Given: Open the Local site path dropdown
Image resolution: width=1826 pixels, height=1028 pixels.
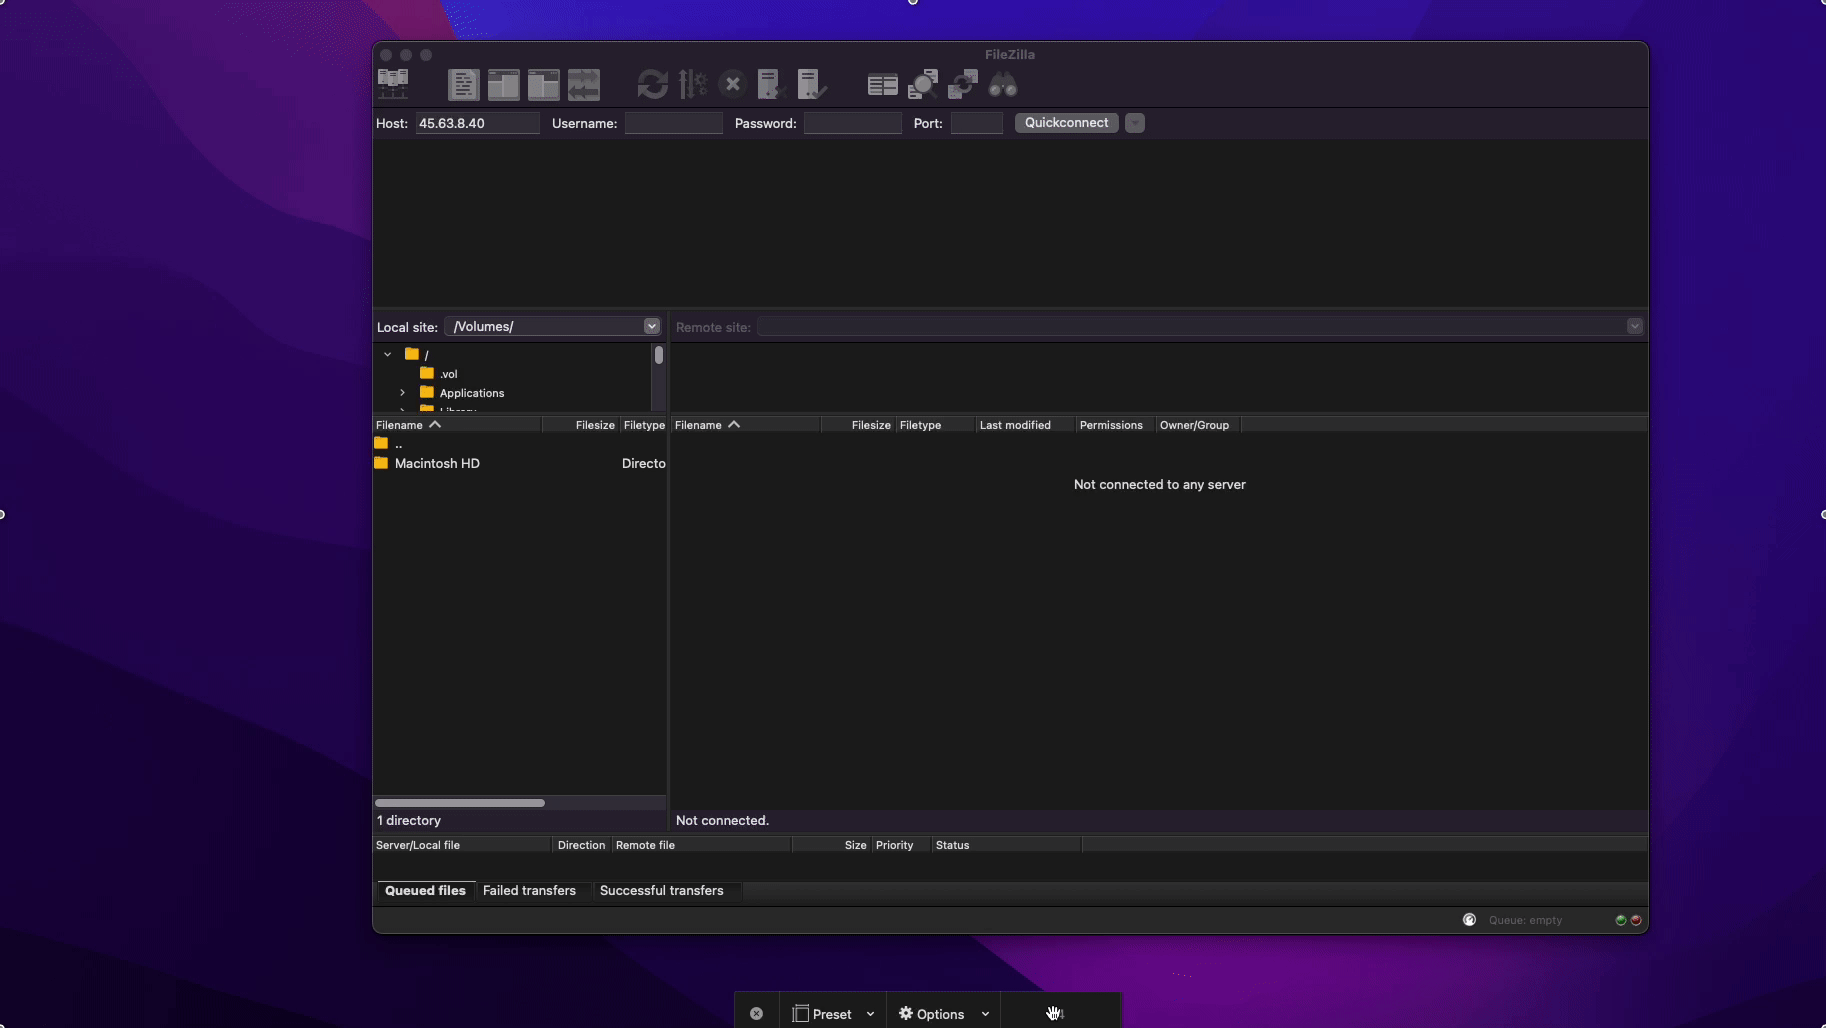Looking at the screenshot, I should click(651, 326).
